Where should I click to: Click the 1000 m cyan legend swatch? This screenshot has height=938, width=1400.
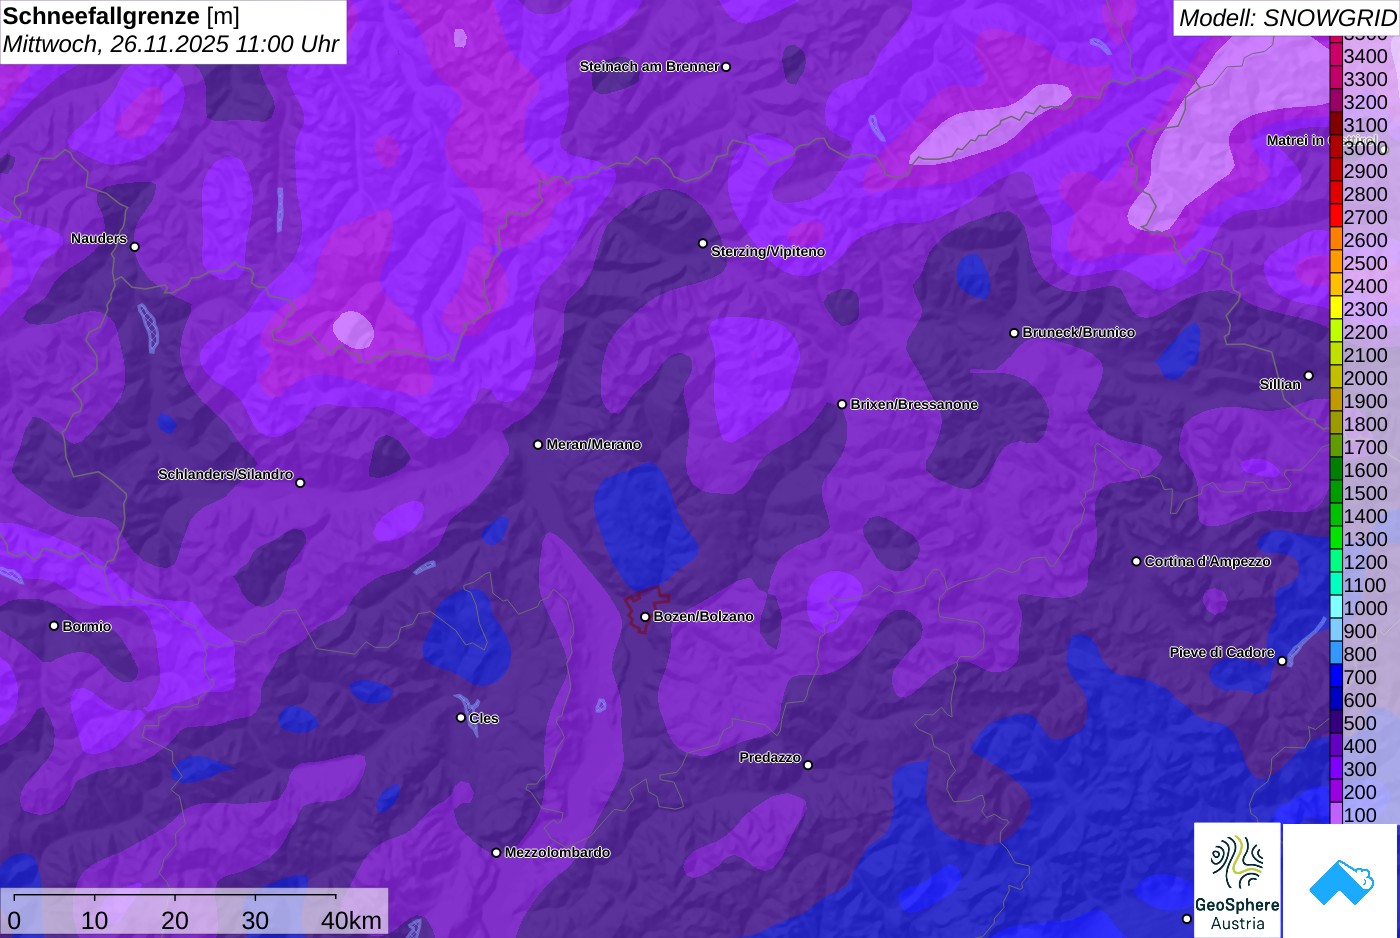pos(1335,607)
